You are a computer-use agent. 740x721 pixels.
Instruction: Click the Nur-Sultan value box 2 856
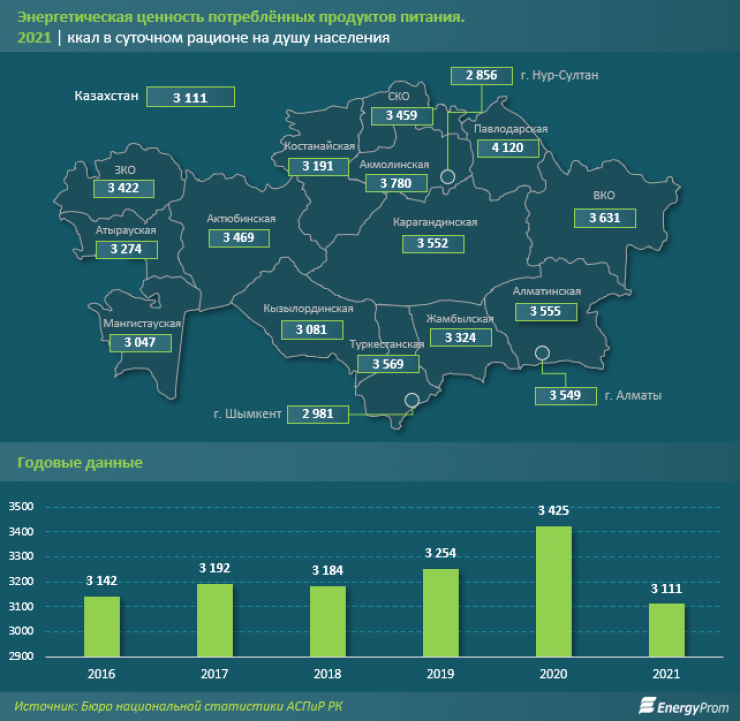pyautogui.click(x=481, y=76)
